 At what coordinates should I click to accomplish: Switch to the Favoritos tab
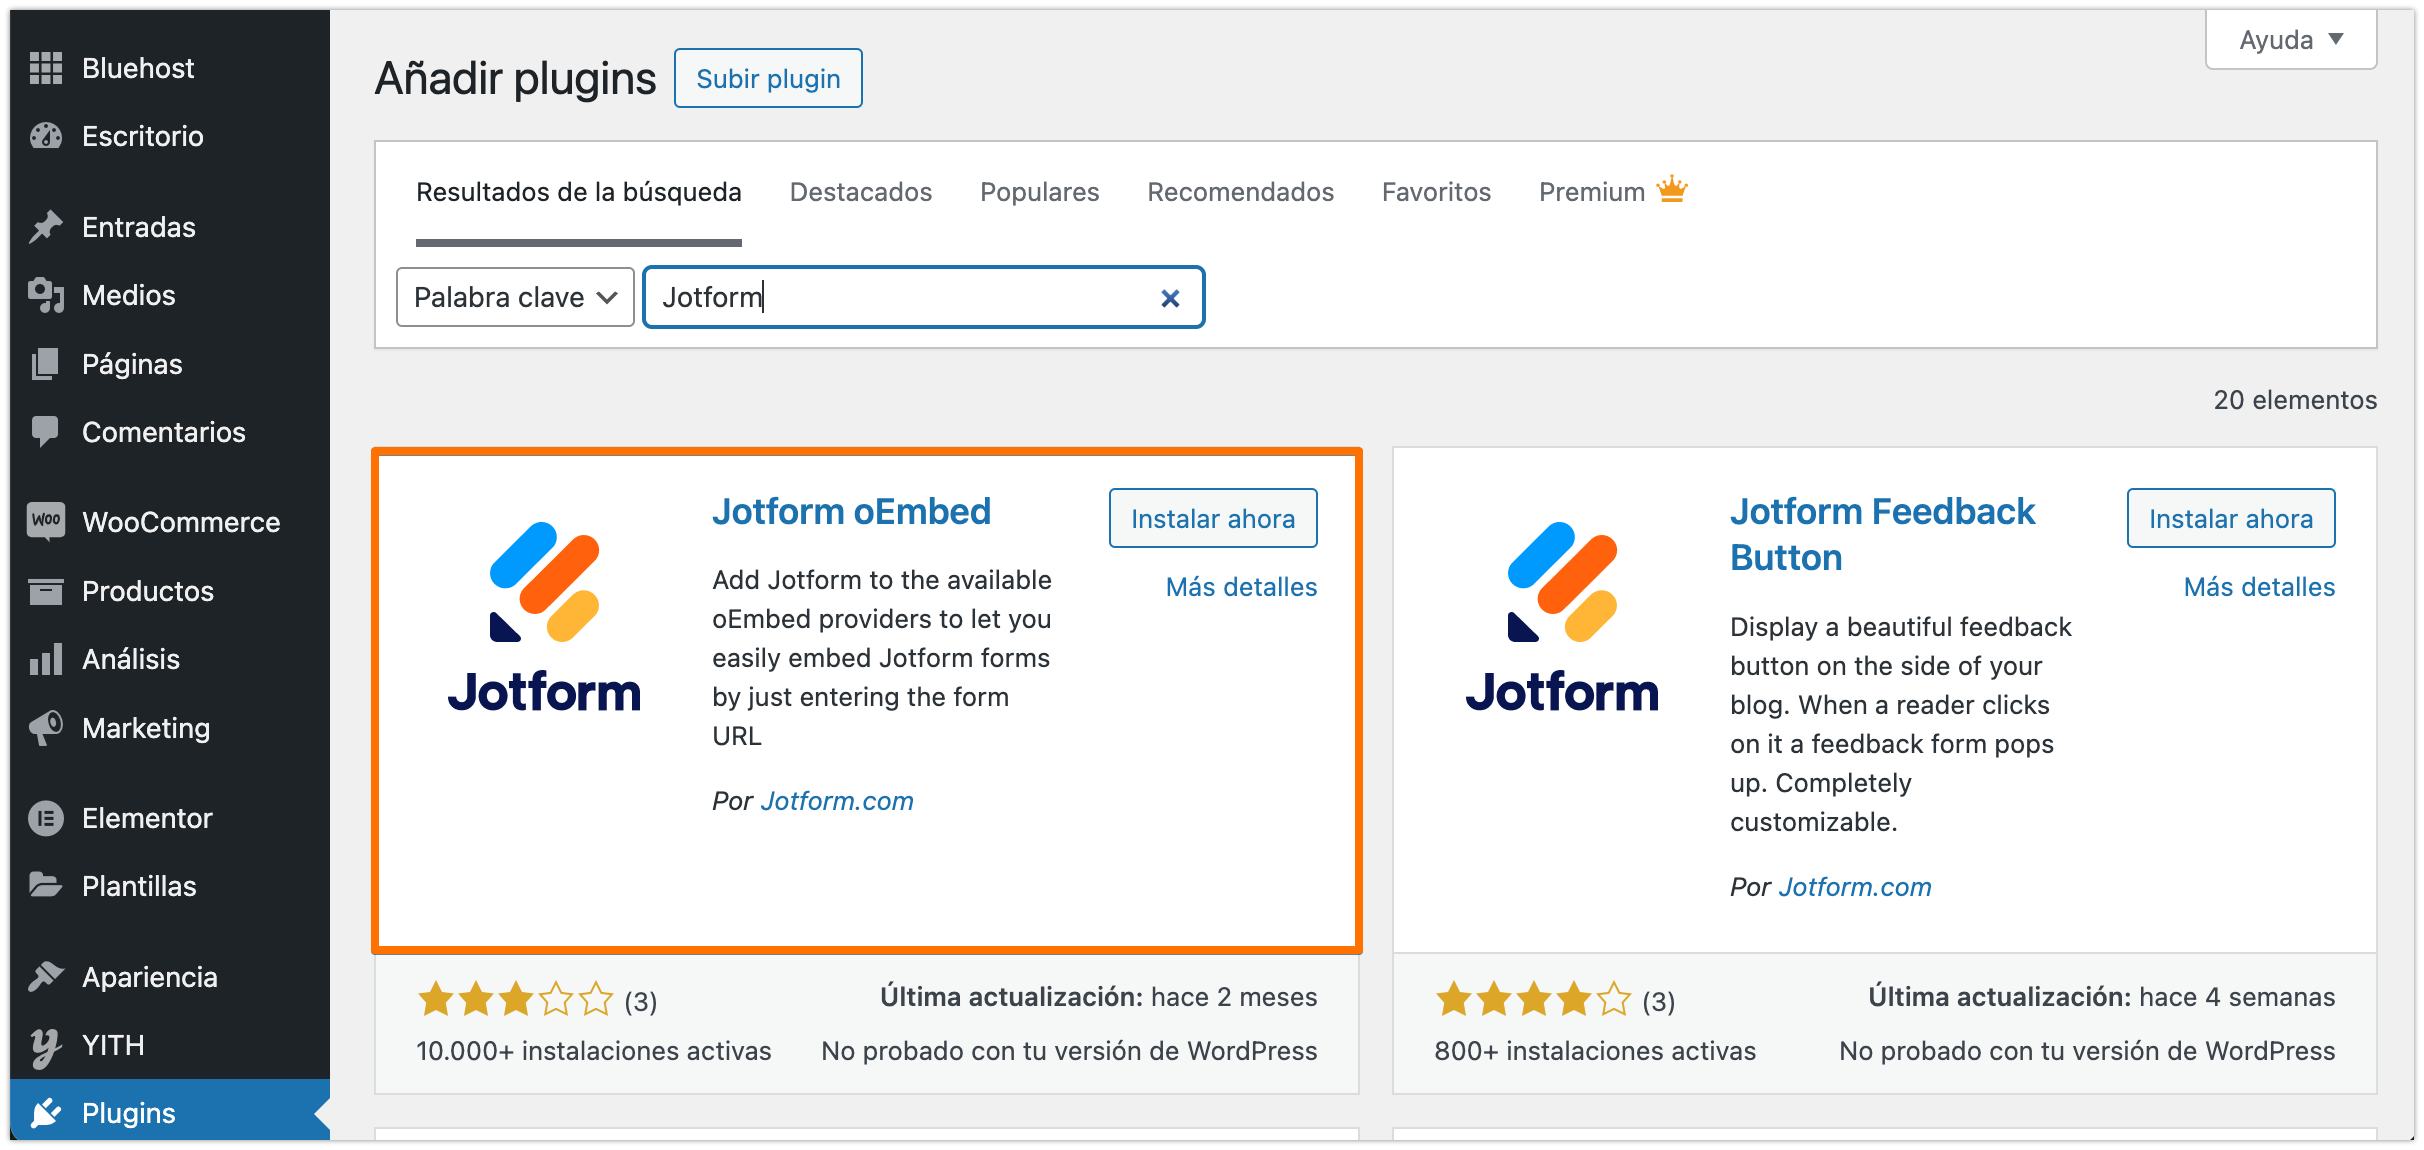point(1436,192)
